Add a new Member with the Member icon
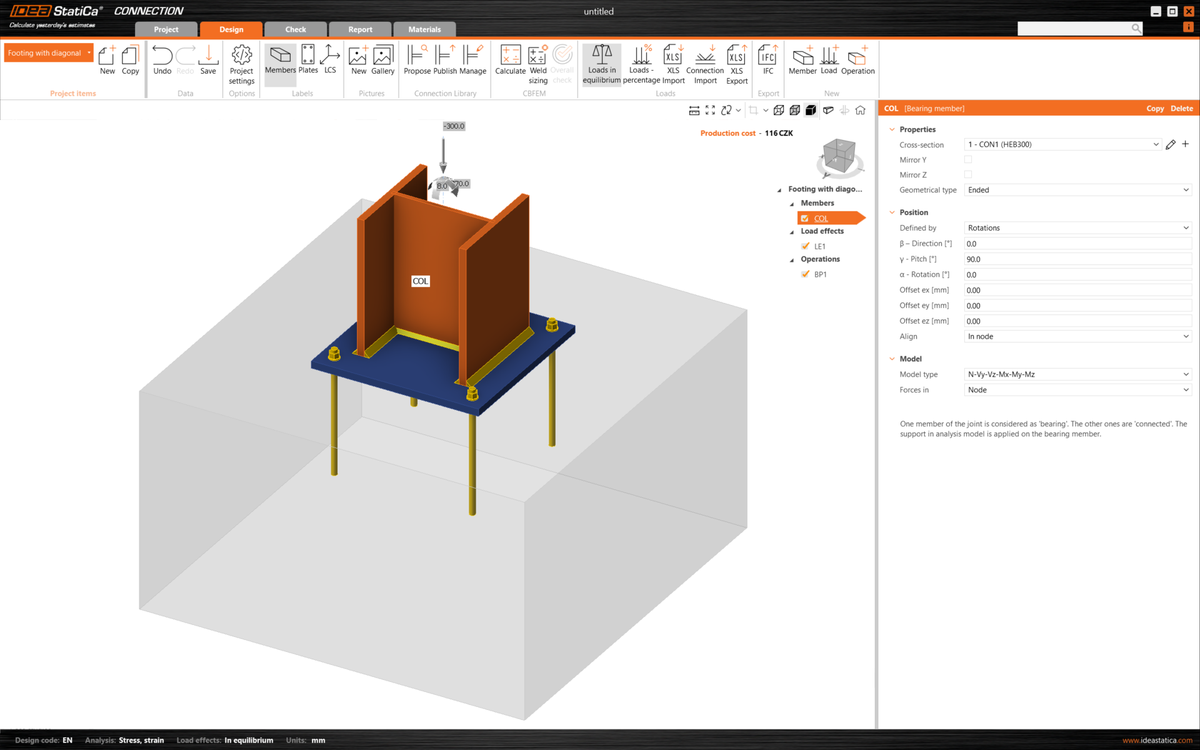The image size is (1200, 750). [x=803, y=62]
